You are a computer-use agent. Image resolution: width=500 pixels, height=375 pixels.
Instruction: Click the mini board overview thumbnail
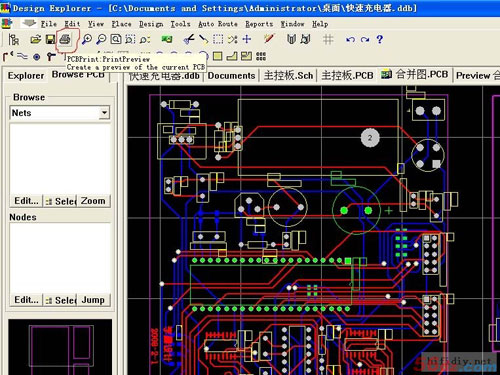tap(60, 347)
